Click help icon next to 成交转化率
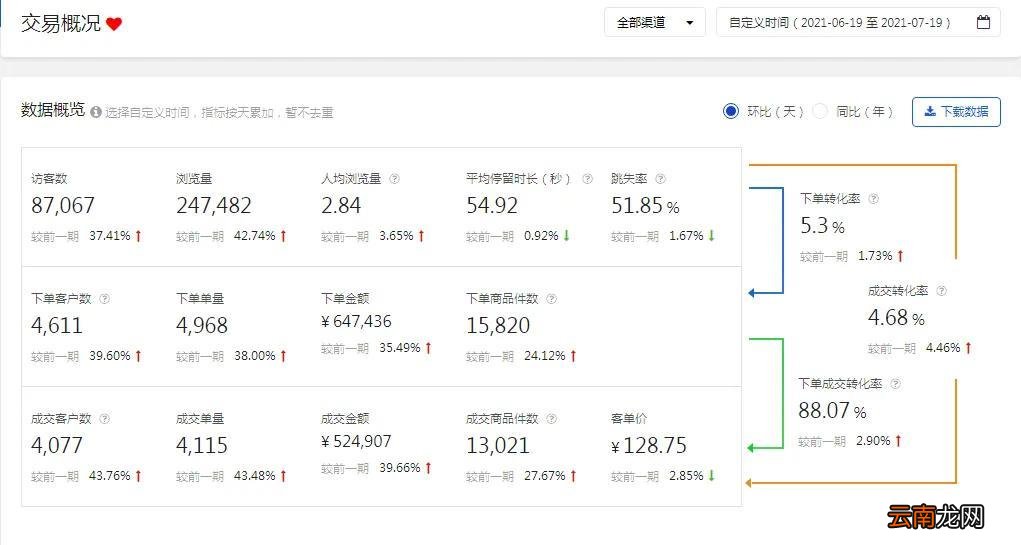Image resolution: width=1021 pixels, height=545 pixels. tap(942, 291)
